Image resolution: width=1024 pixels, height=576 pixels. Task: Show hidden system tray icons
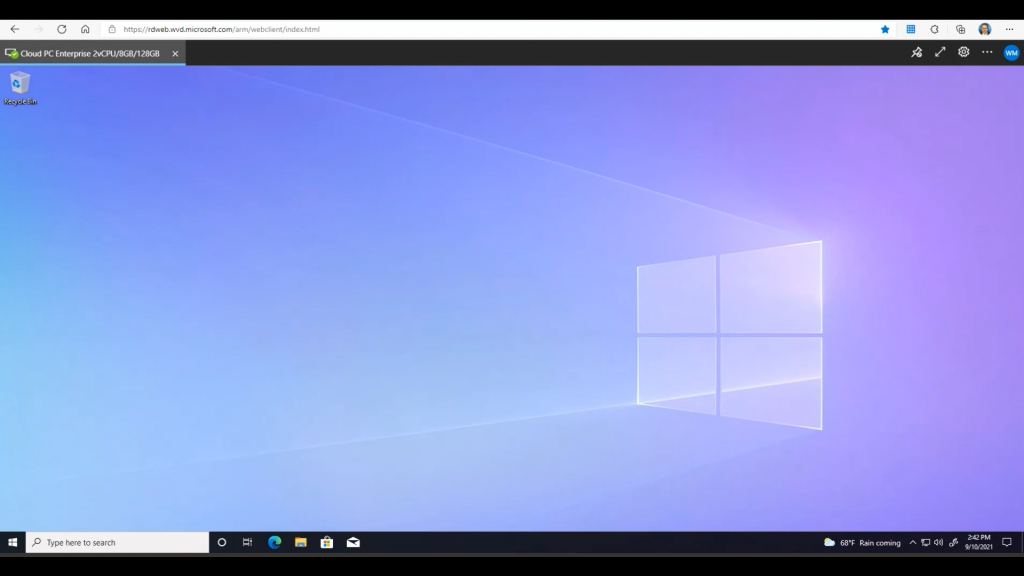tap(913, 542)
